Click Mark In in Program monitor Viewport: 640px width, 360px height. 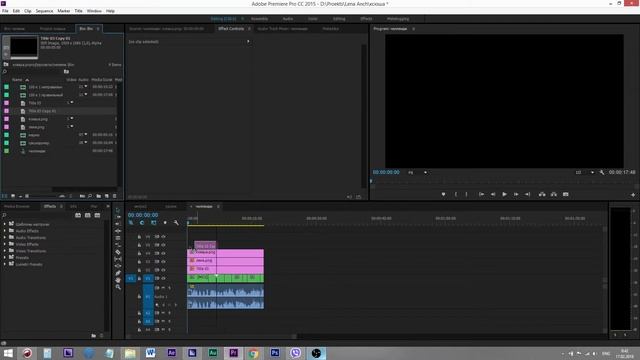click(456, 195)
